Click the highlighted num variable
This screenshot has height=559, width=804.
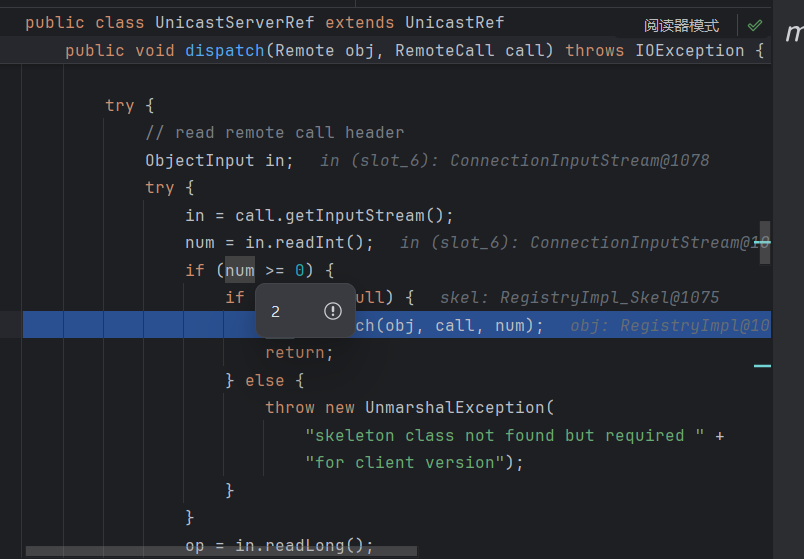[239, 270]
